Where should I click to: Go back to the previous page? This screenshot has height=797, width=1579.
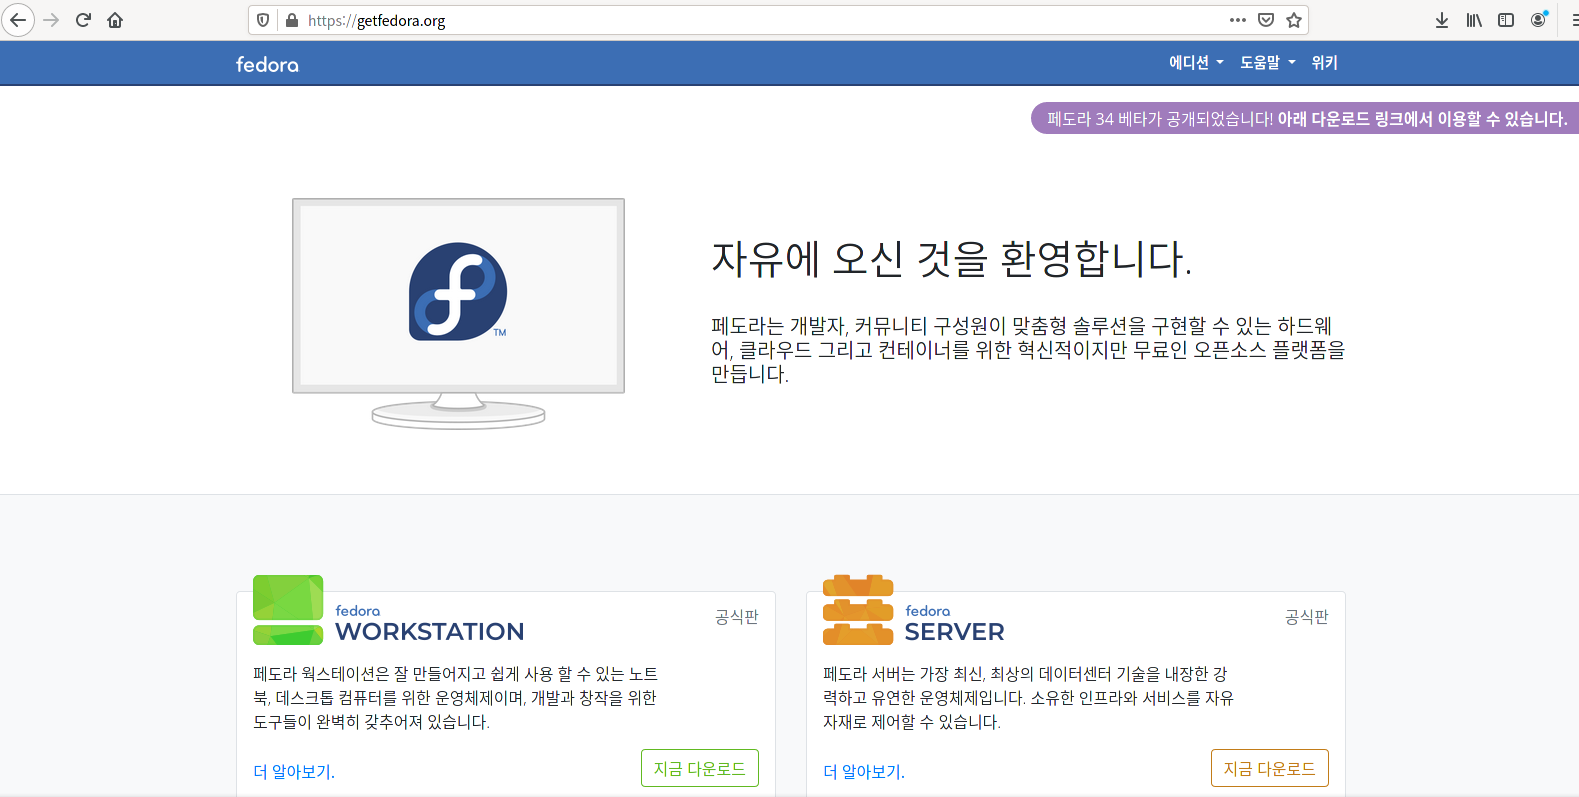point(18,20)
